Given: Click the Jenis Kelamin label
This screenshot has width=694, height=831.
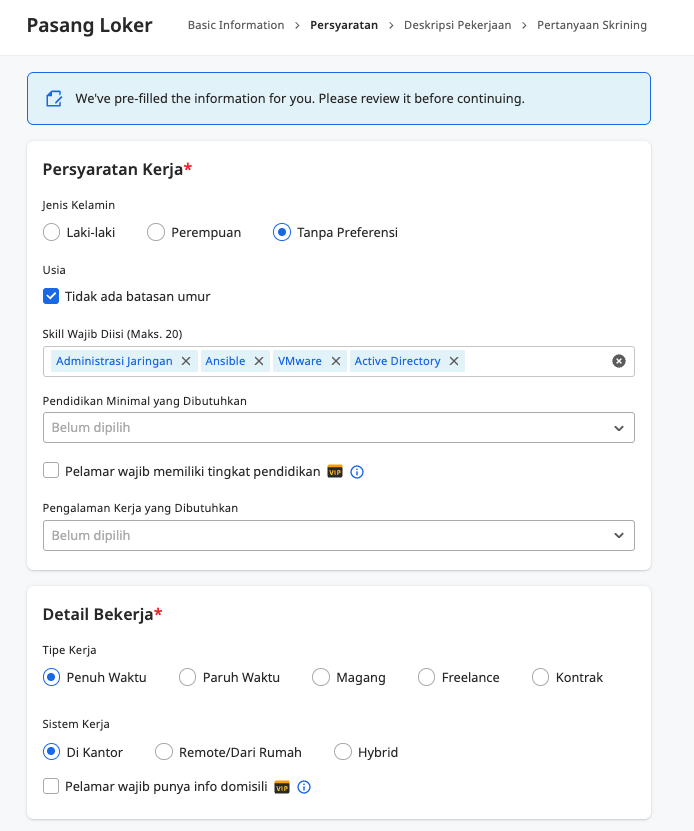Looking at the screenshot, I should 78,205.
